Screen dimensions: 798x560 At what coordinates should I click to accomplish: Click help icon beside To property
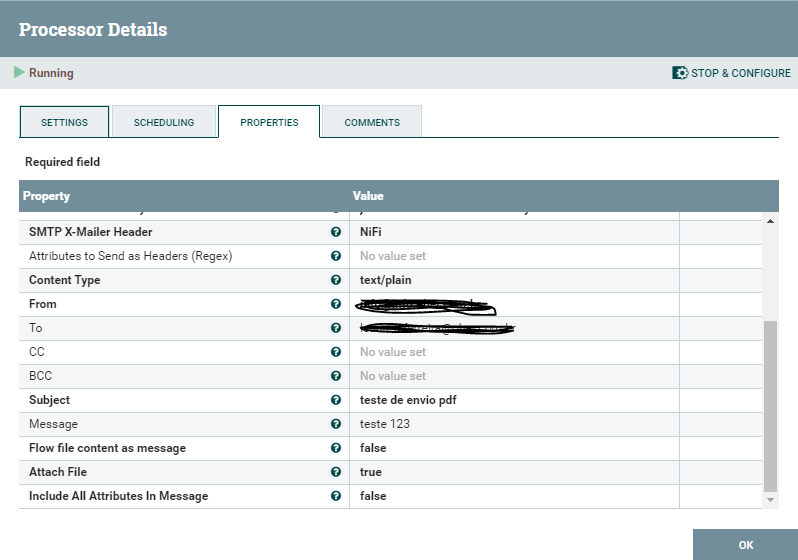(336, 328)
